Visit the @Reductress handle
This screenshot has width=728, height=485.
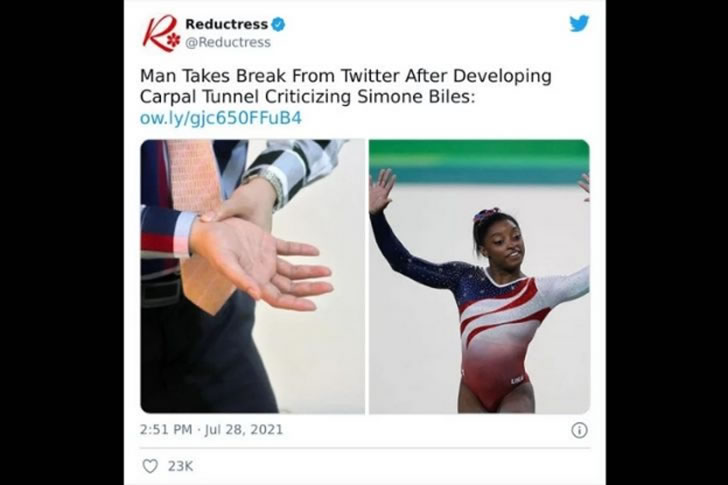click(x=228, y=42)
